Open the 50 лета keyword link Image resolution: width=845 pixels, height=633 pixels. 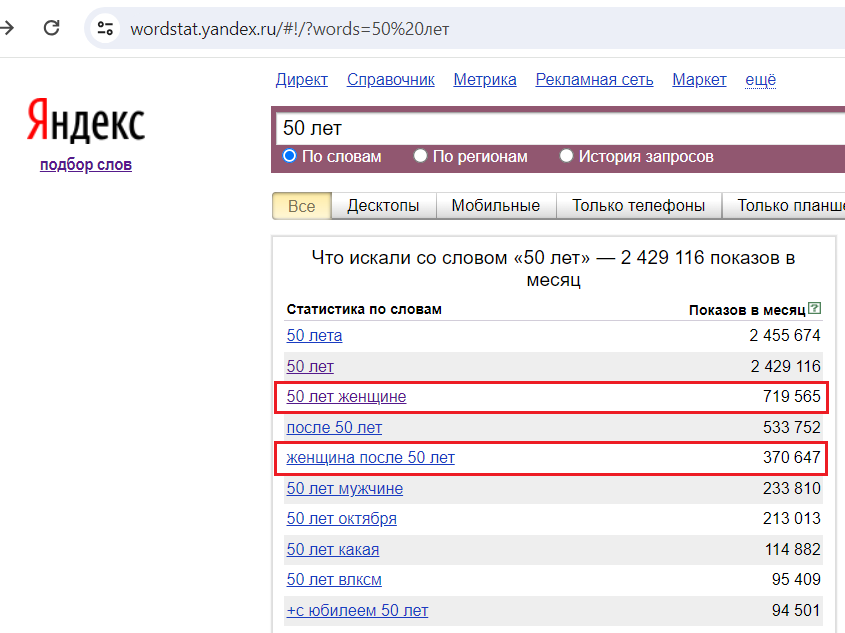(x=314, y=336)
